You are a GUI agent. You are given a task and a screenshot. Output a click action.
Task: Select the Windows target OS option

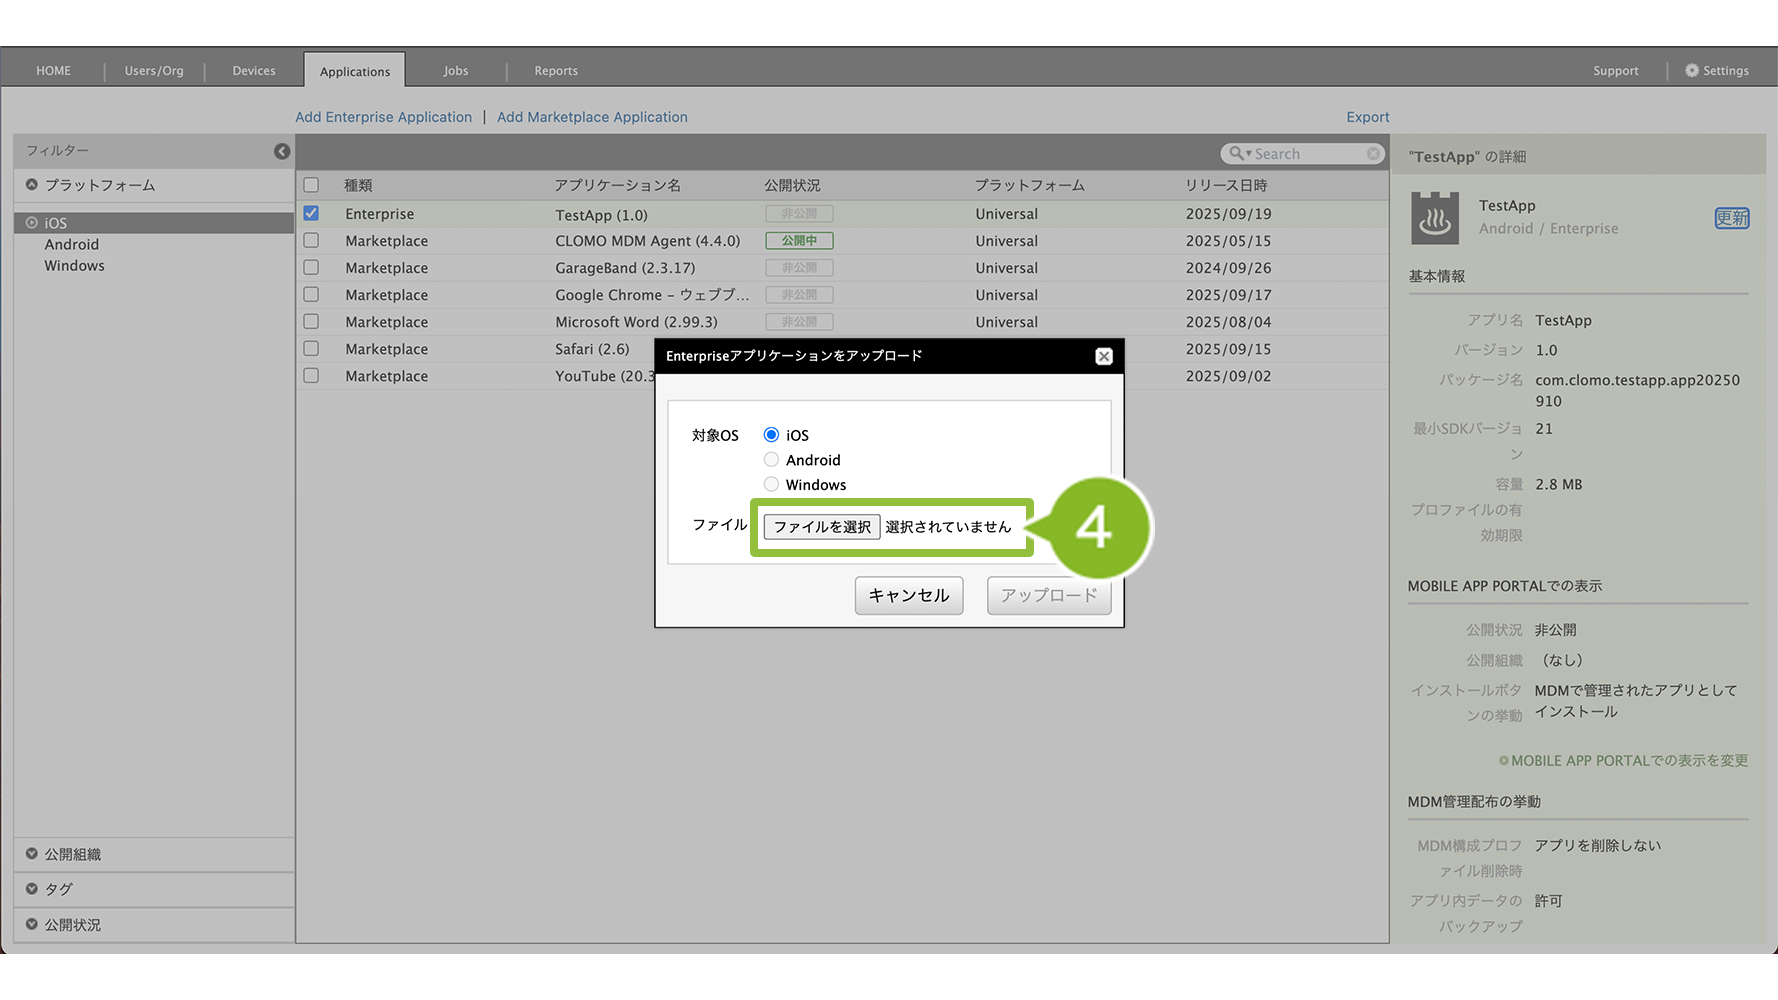(x=771, y=485)
